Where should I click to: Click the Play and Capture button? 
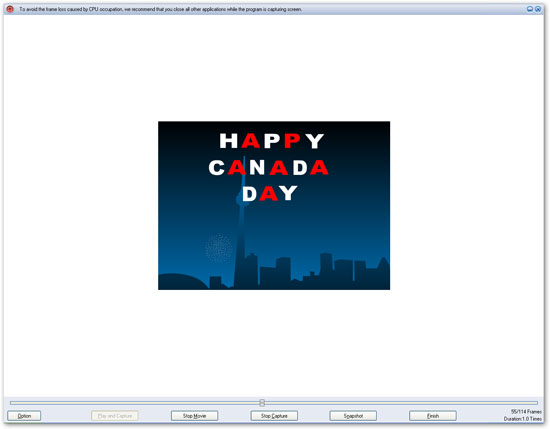(x=115, y=416)
